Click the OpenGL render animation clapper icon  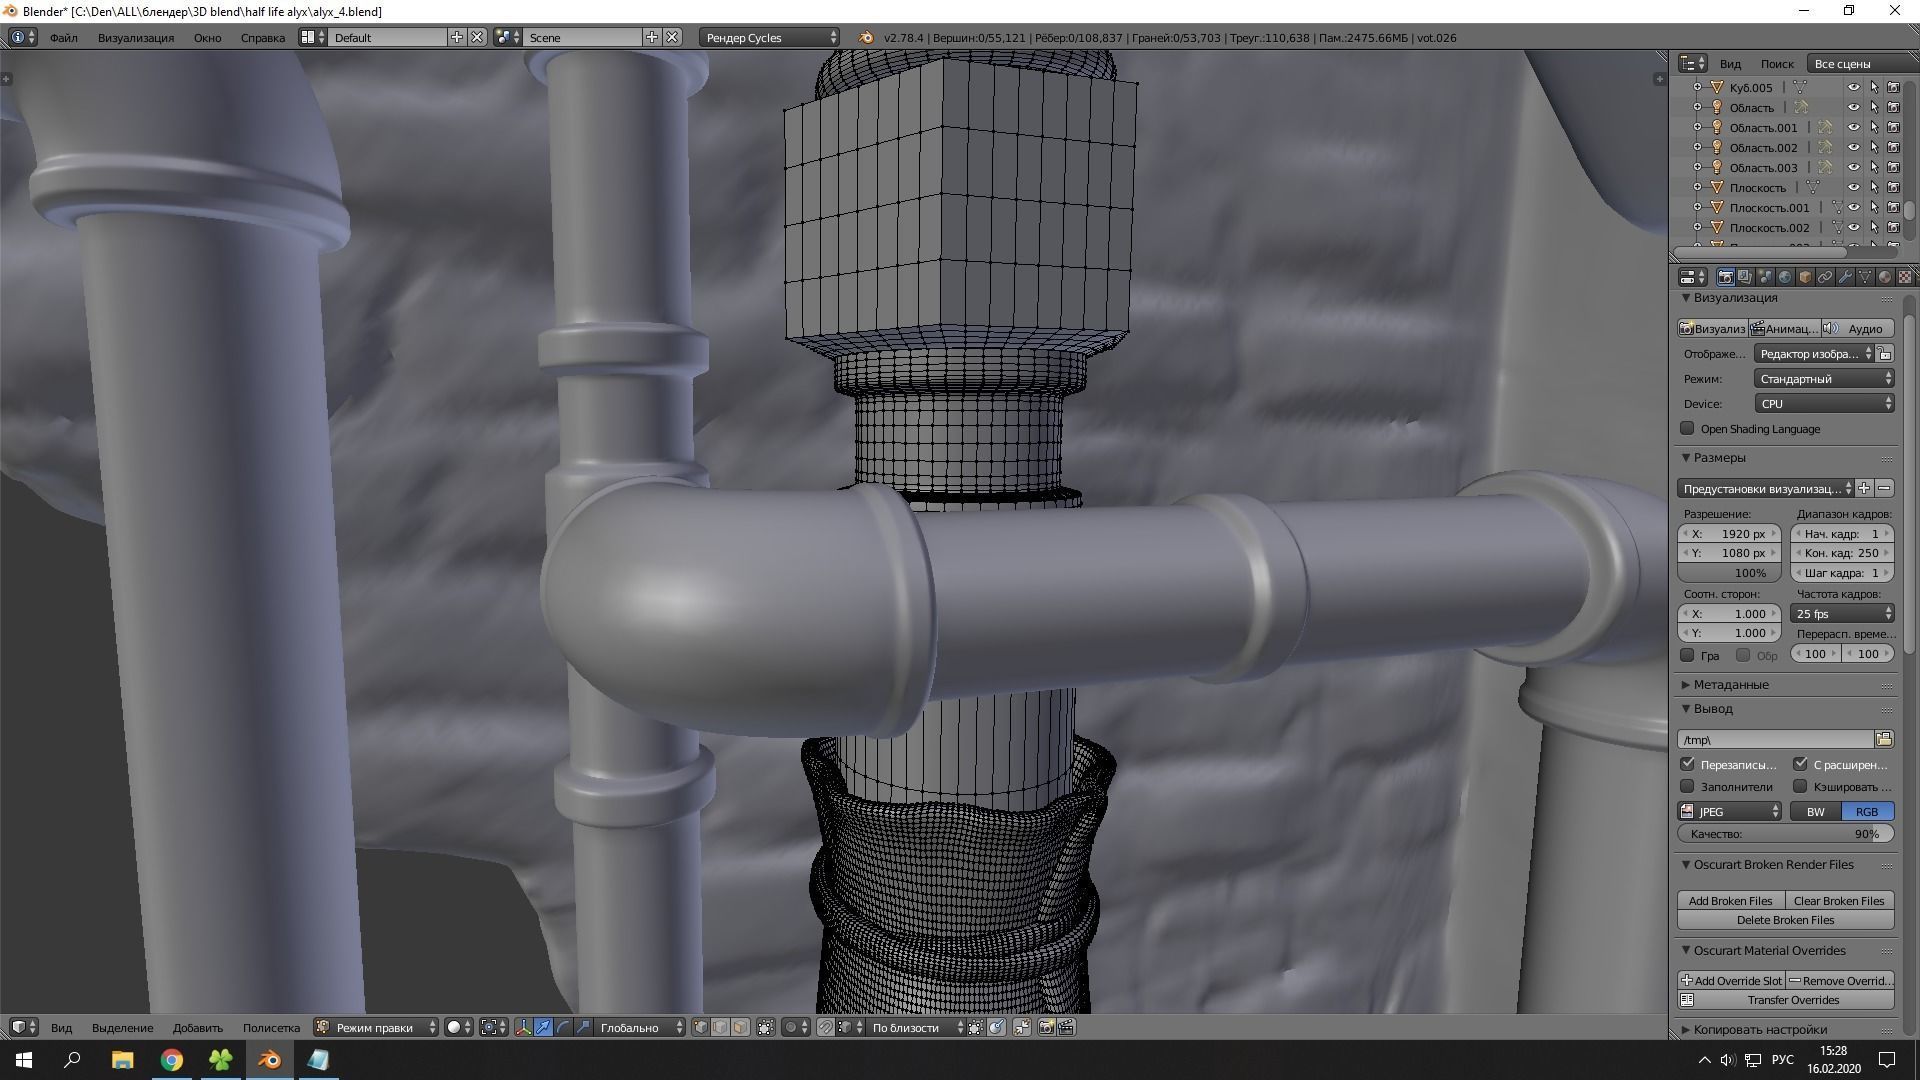tap(1066, 1027)
